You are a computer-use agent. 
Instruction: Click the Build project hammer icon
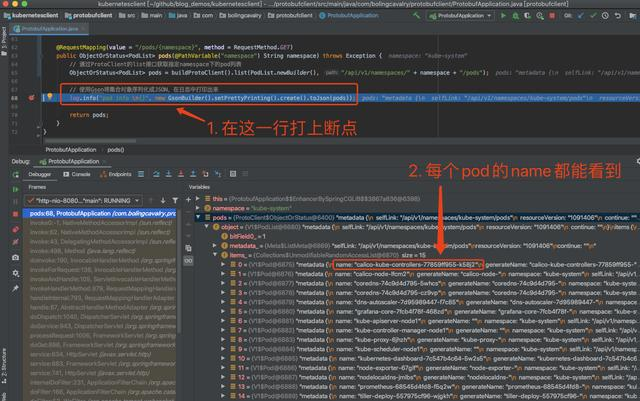416,16
